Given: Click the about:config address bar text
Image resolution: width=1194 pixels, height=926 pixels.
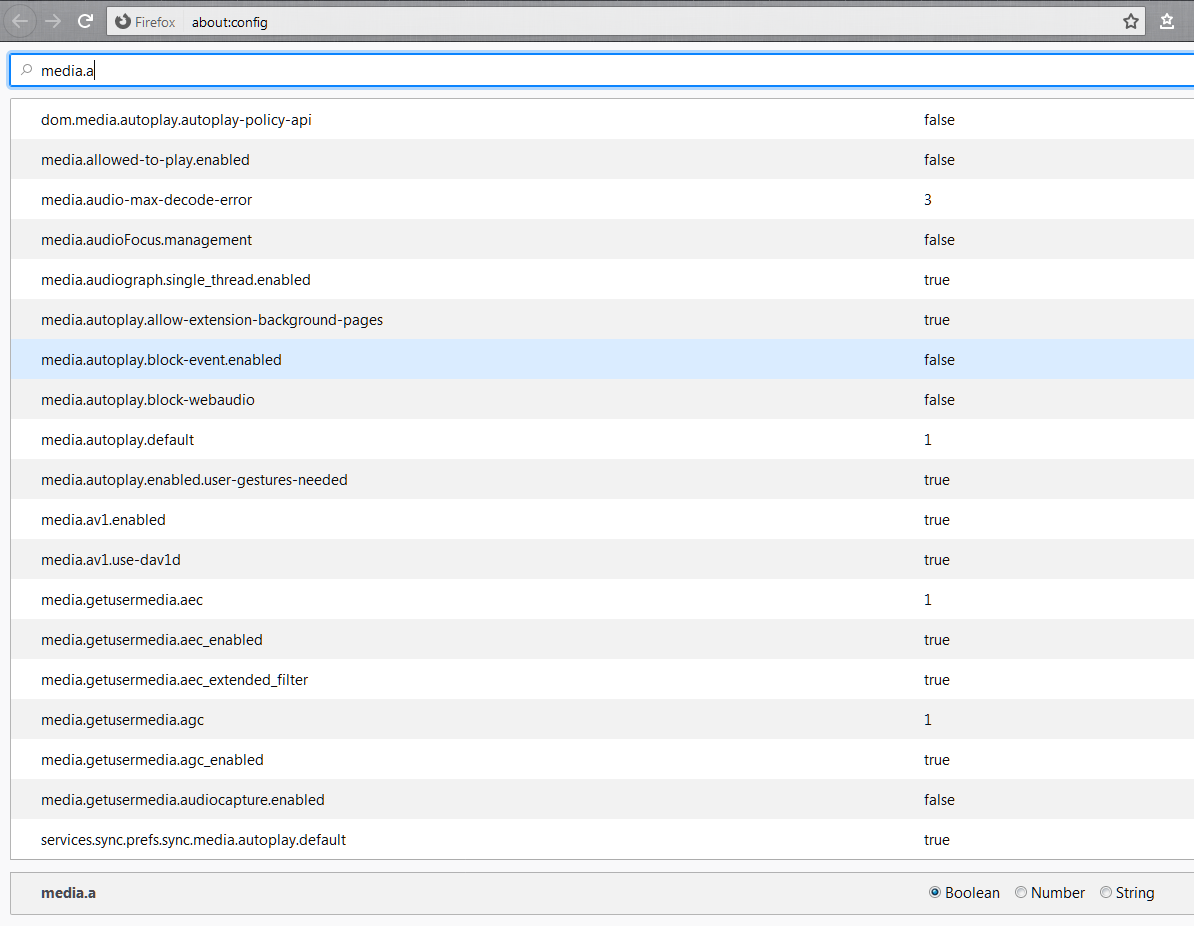Looking at the screenshot, I should point(229,21).
